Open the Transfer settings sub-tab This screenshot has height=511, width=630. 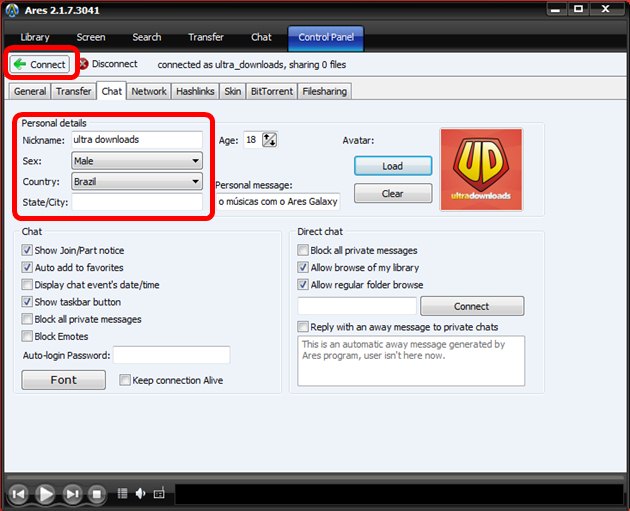[x=74, y=92]
